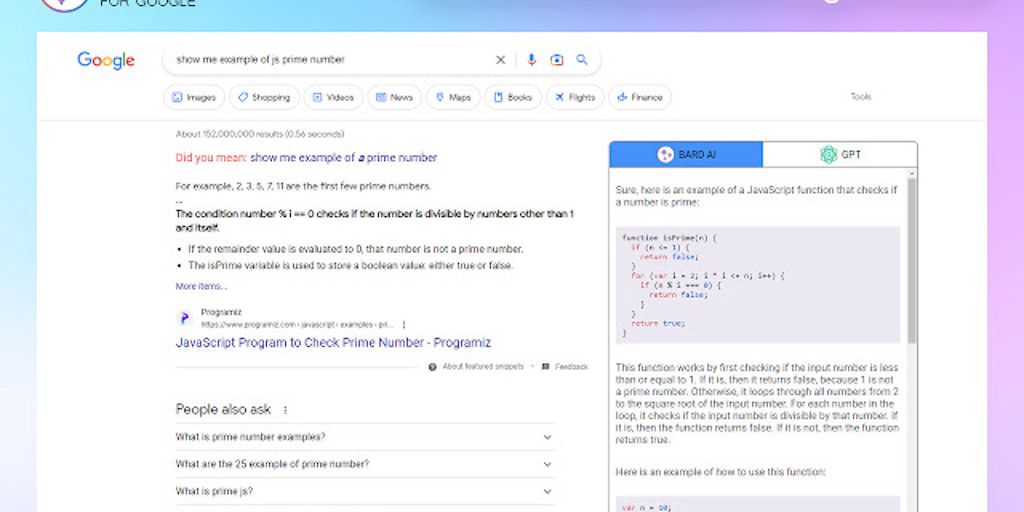Viewport: 1024px width, 512px height.
Task: Filter results by Shopping
Action: point(264,97)
